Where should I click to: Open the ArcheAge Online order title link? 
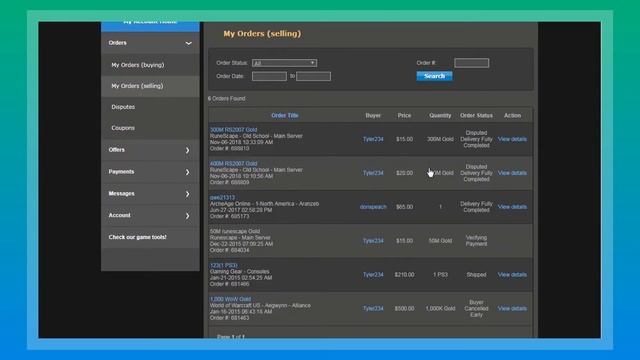[x=222, y=198]
